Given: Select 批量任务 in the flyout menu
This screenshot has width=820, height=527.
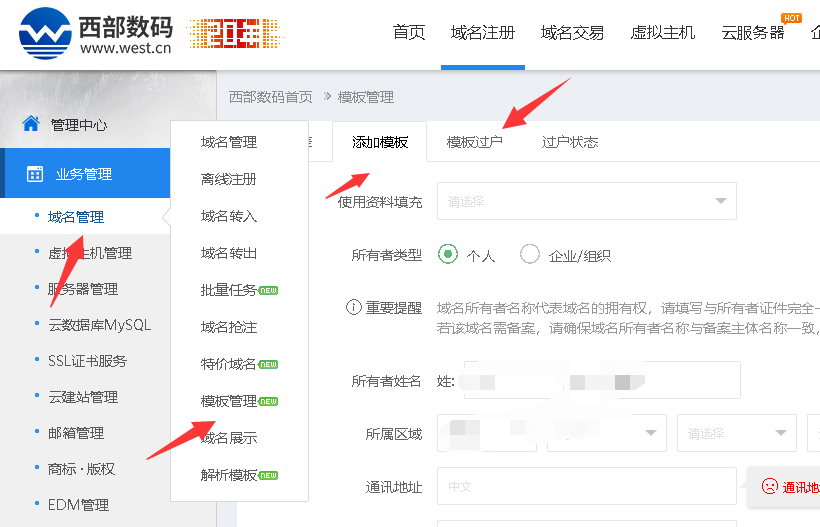Looking at the screenshot, I should point(229,290).
